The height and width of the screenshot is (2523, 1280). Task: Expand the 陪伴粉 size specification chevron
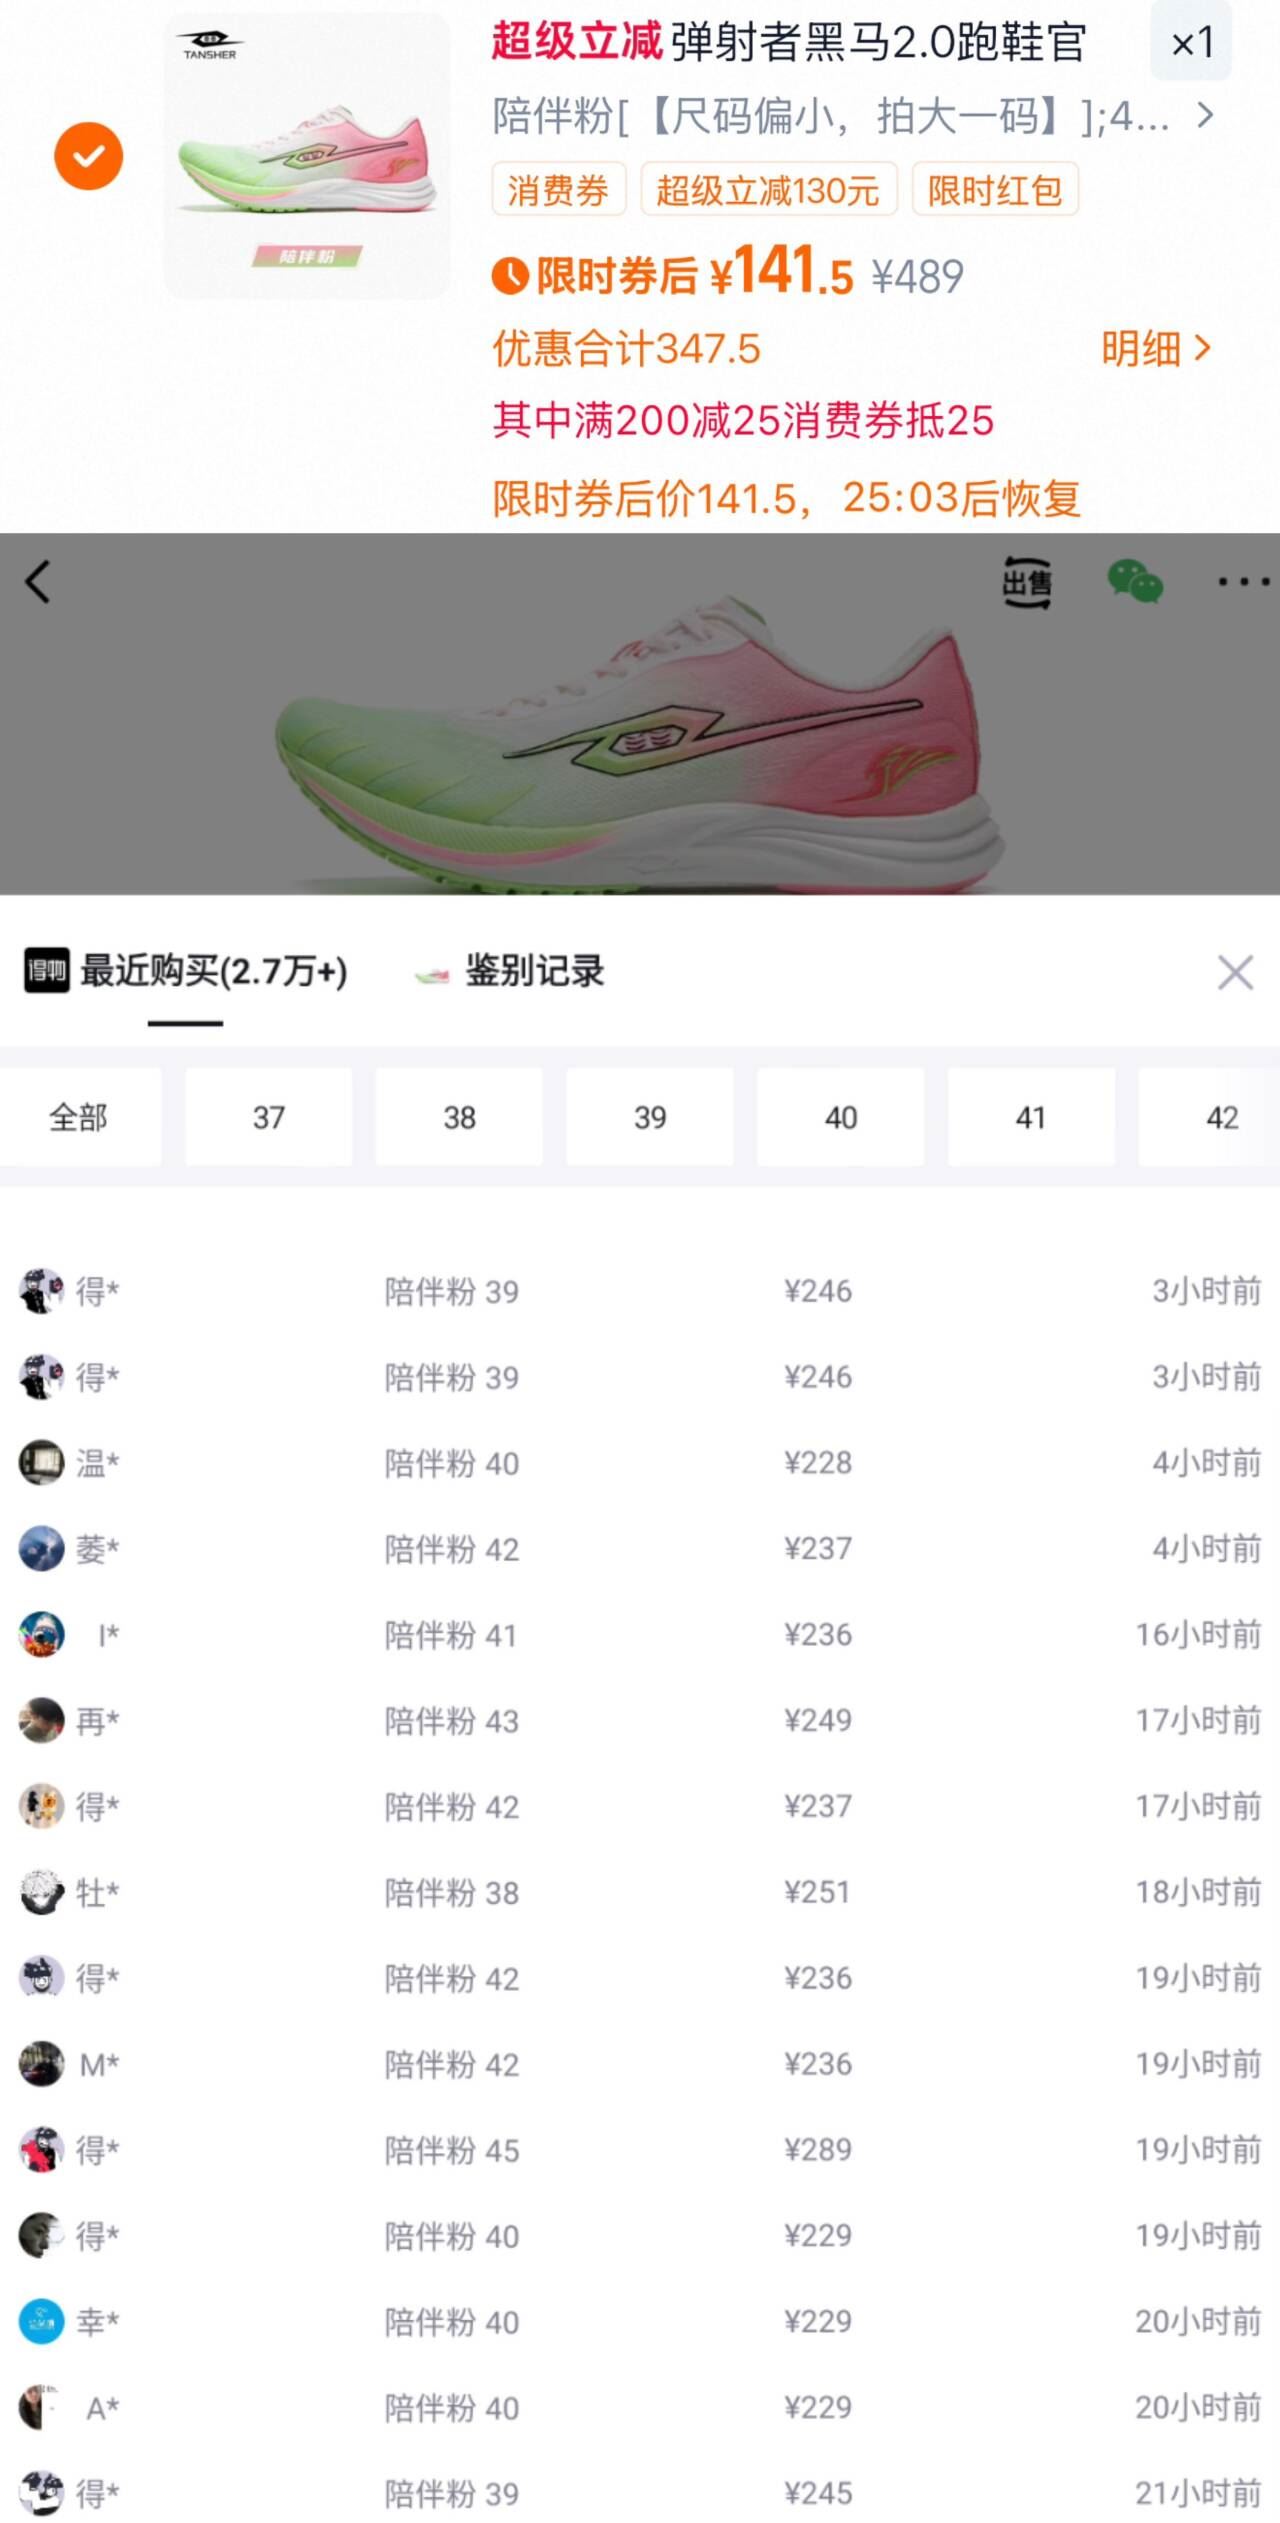coord(1205,116)
